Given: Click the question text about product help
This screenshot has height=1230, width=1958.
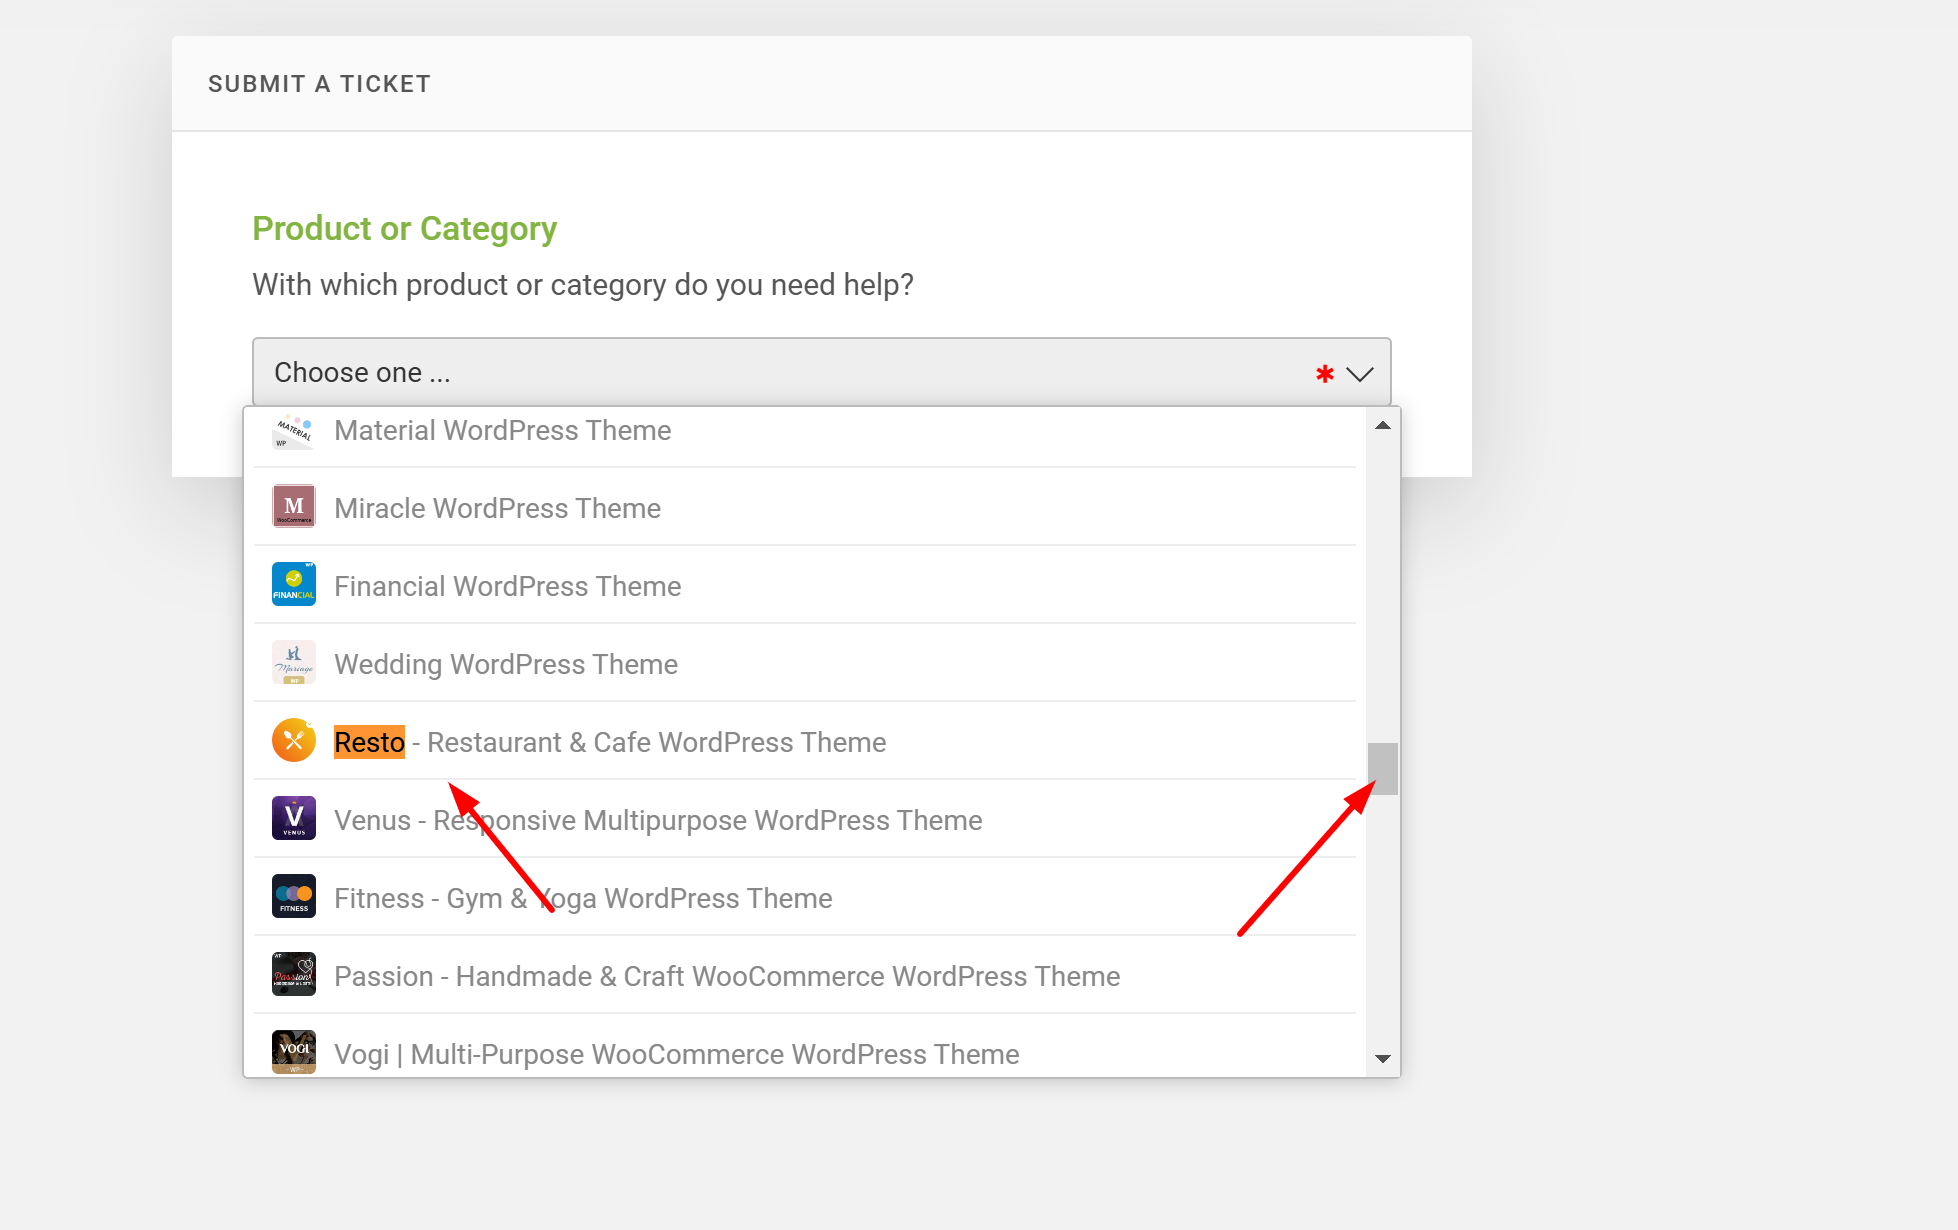Looking at the screenshot, I should coord(583,285).
